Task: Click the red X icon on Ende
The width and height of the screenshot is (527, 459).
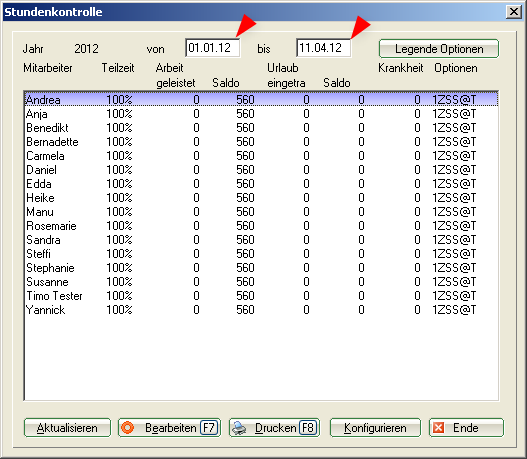Action: [438, 428]
